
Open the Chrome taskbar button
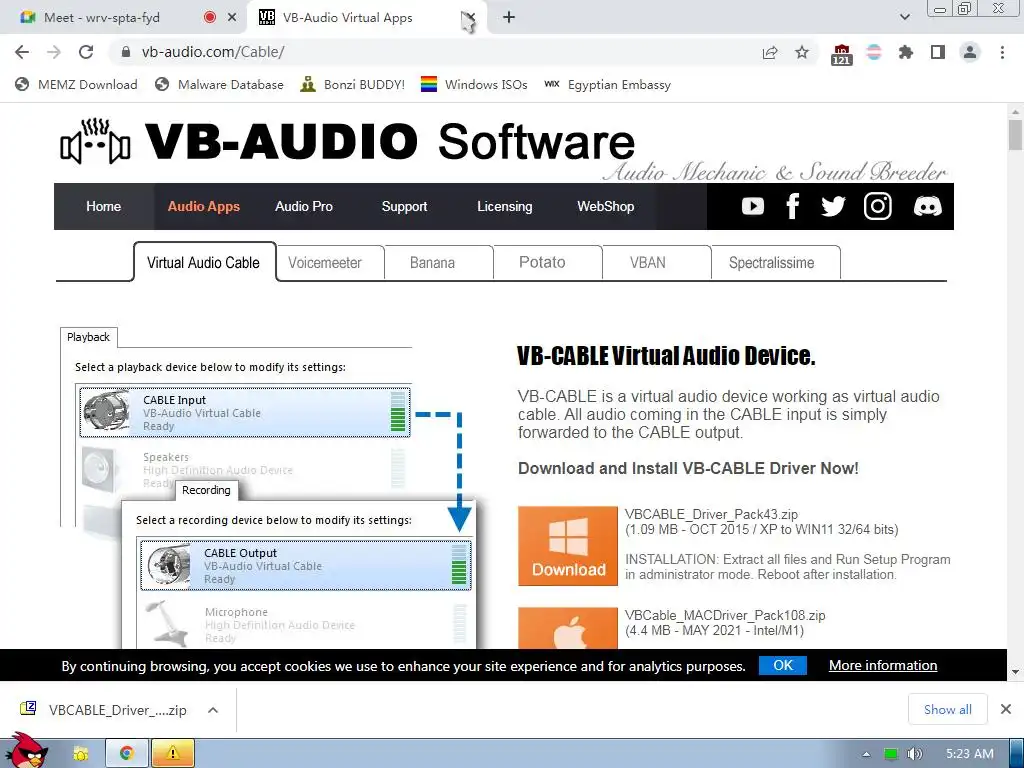coord(127,754)
